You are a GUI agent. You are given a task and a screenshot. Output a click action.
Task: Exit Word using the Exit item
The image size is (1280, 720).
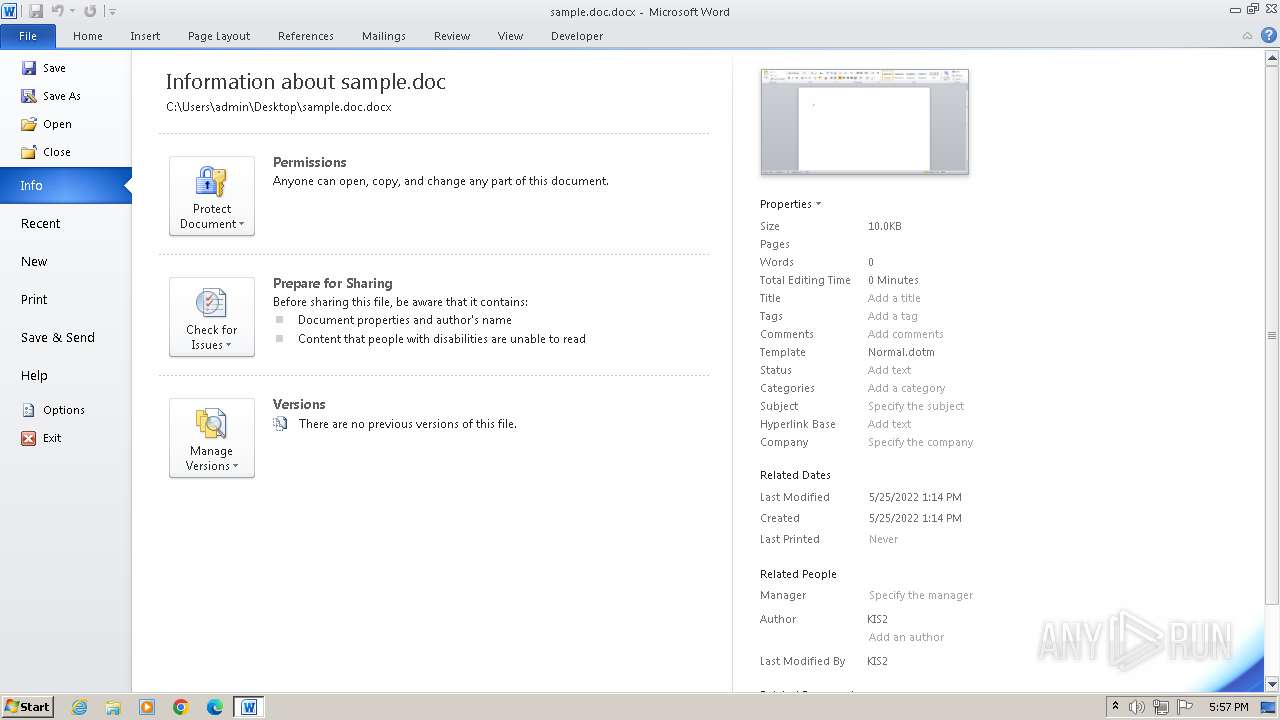(41, 438)
